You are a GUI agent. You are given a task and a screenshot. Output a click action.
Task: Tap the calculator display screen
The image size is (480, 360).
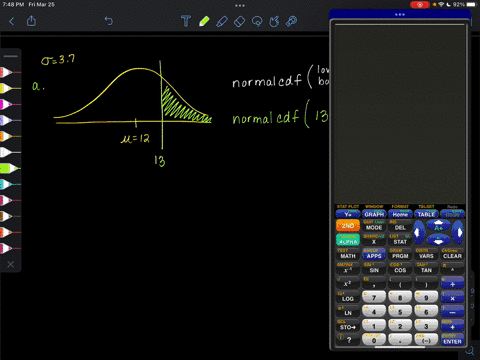point(400,114)
